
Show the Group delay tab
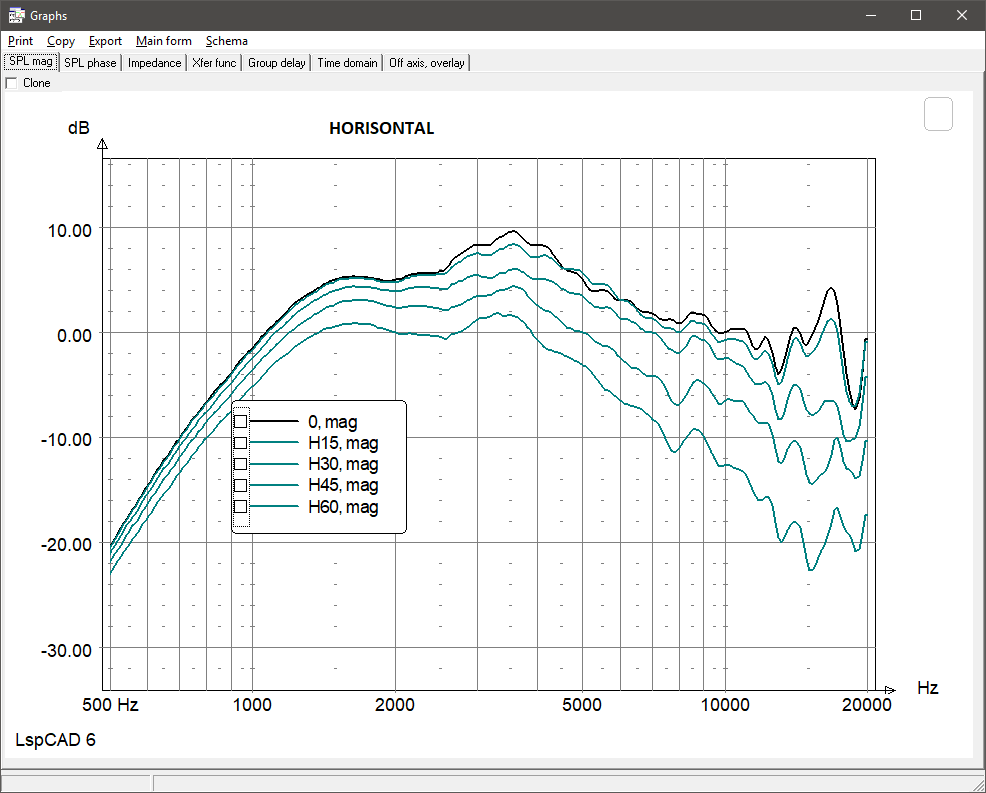277,63
